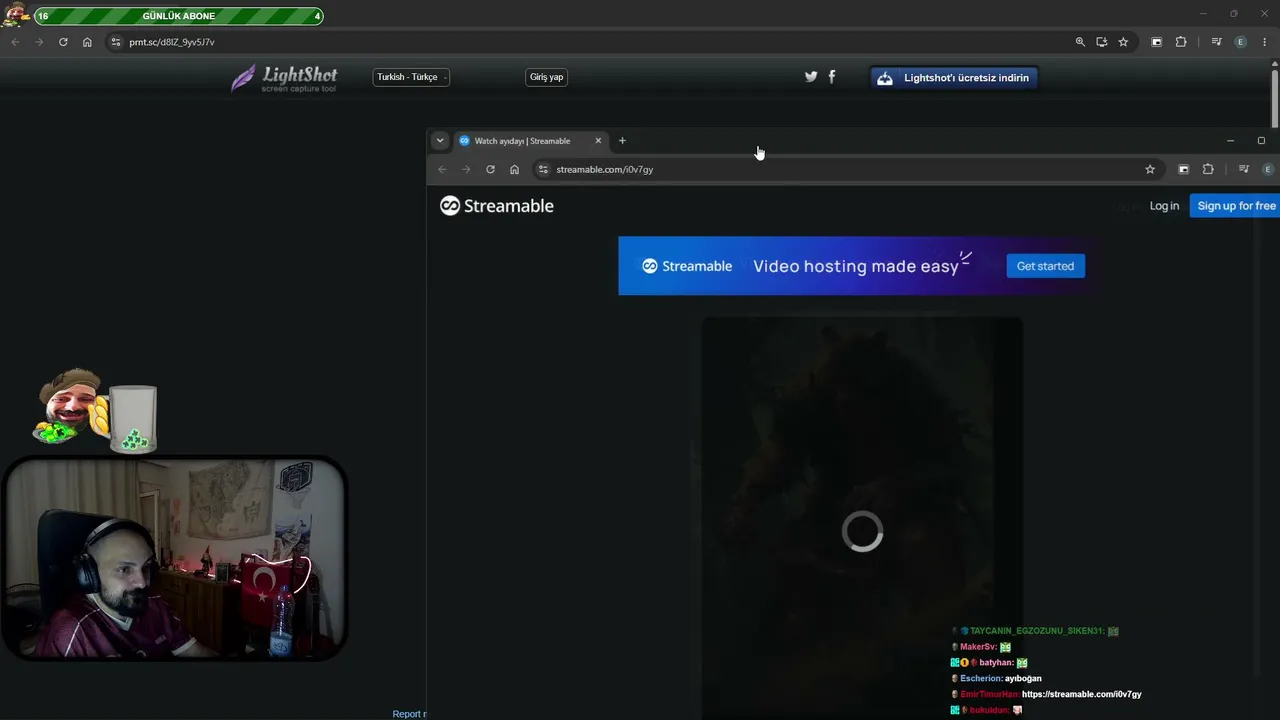Open the media controls icon in the main browser toolbar
The width and height of the screenshot is (1280, 720).
[x=1216, y=42]
